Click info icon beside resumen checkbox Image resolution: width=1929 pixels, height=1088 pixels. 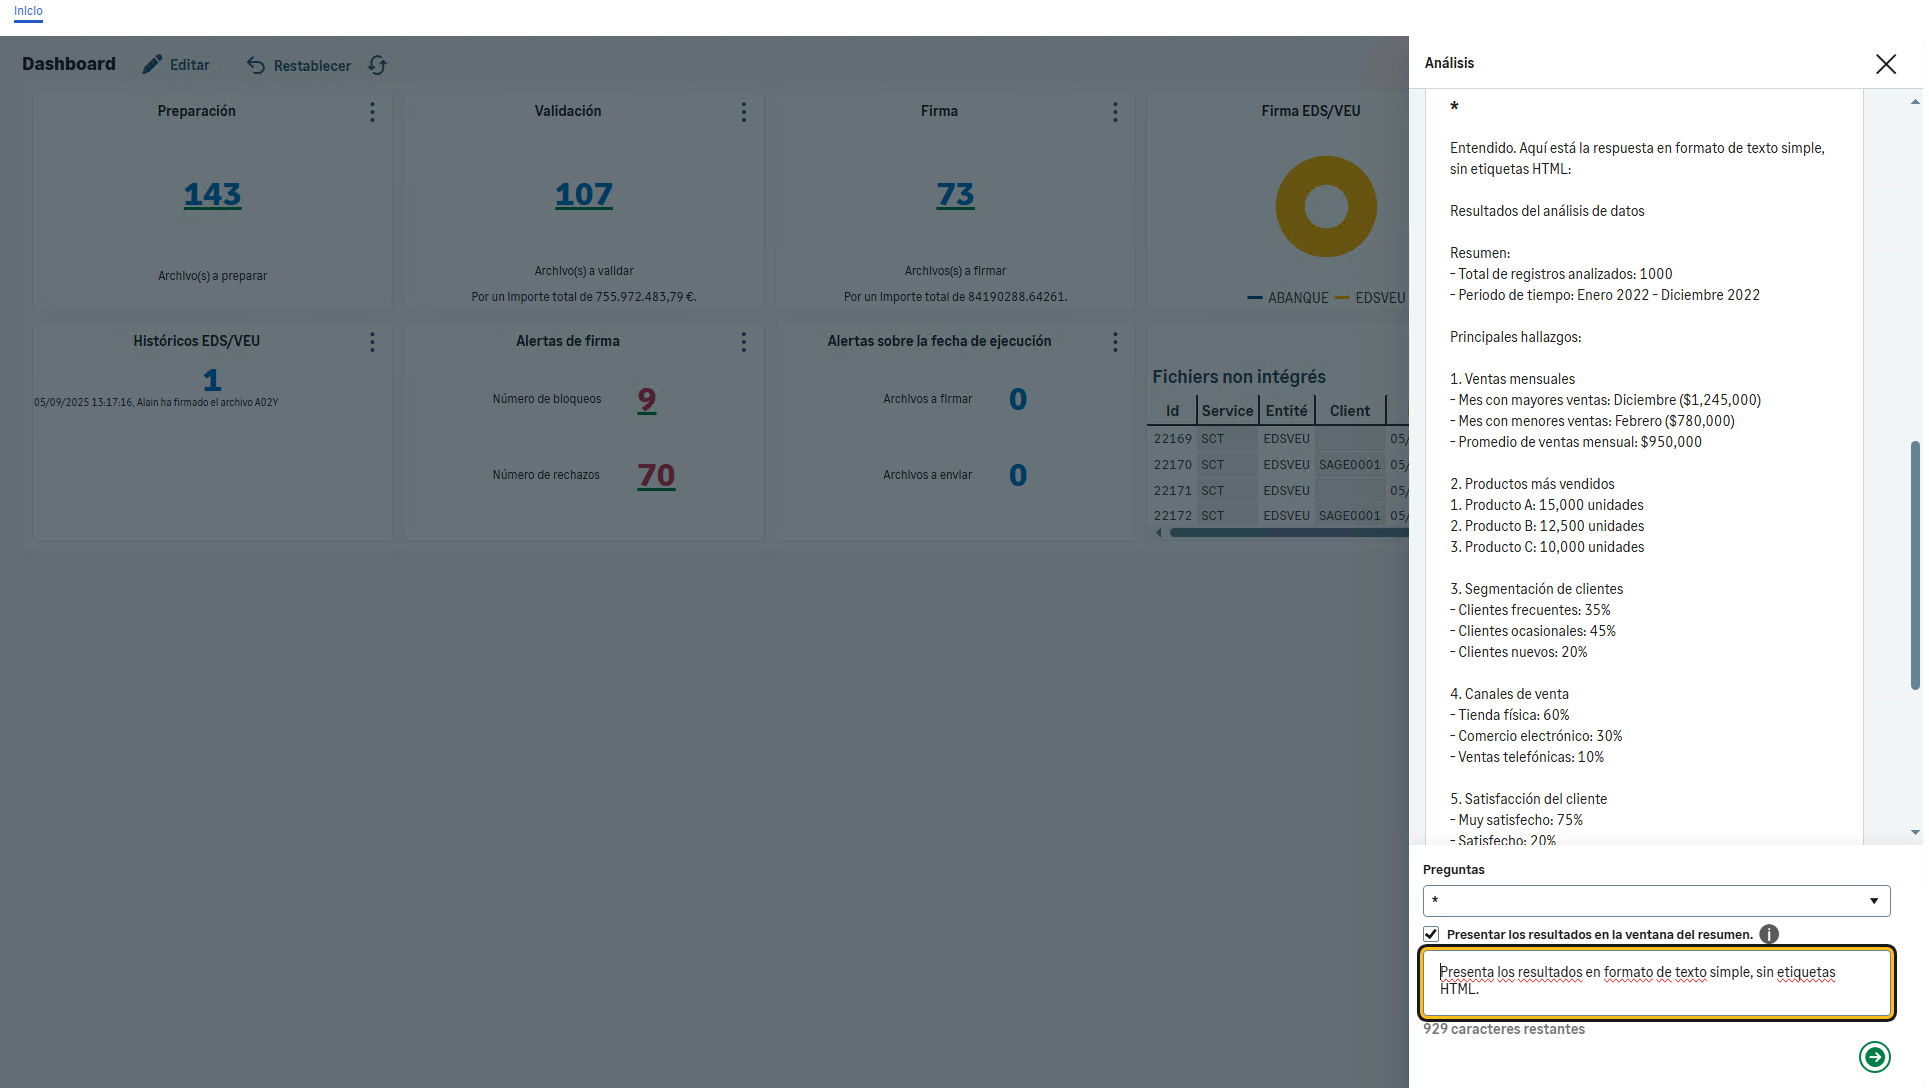[x=1768, y=934]
